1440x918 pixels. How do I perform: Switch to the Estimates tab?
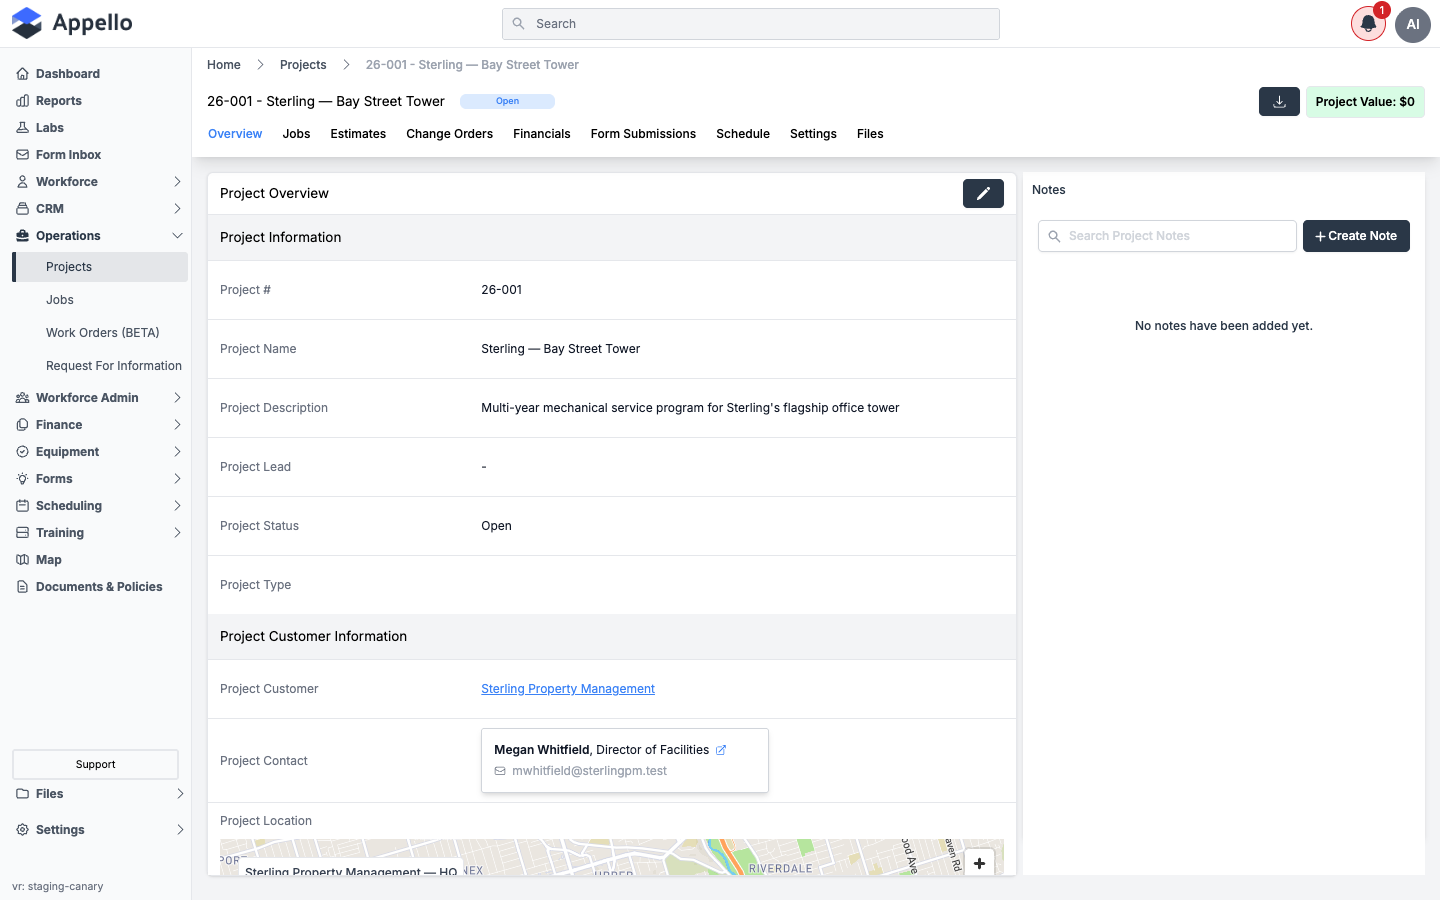[358, 134]
